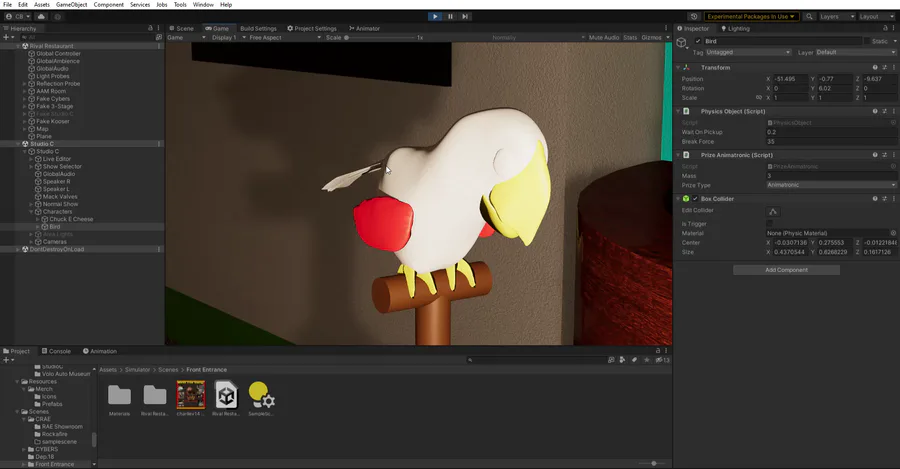The width and height of the screenshot is (900, 469).
Task: Select the SampleSc lighting settings asset
Action: (x=261, y=395)
